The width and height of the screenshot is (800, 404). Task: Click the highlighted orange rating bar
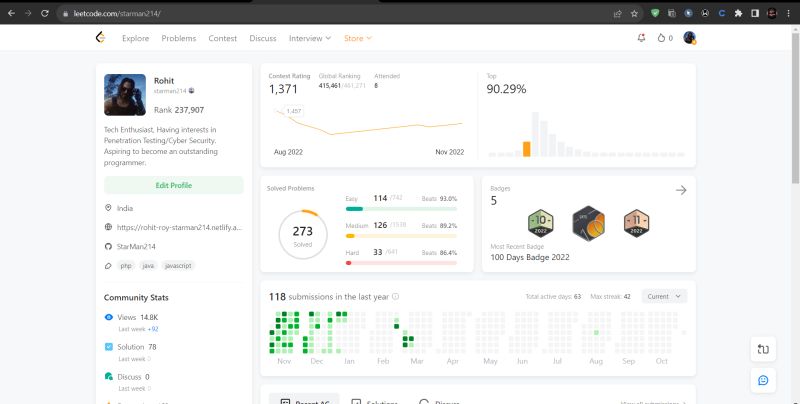click(527, 149)
